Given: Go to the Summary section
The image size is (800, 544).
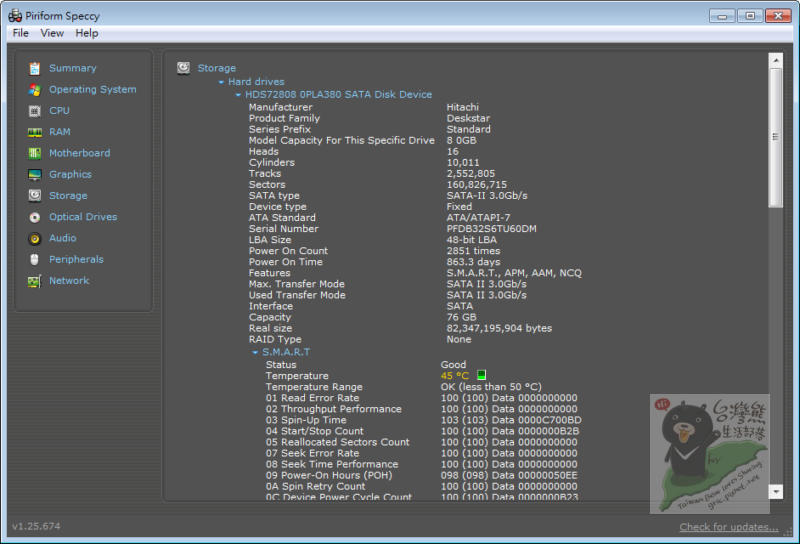Looking at the screenshot, I should click(72, 68).
